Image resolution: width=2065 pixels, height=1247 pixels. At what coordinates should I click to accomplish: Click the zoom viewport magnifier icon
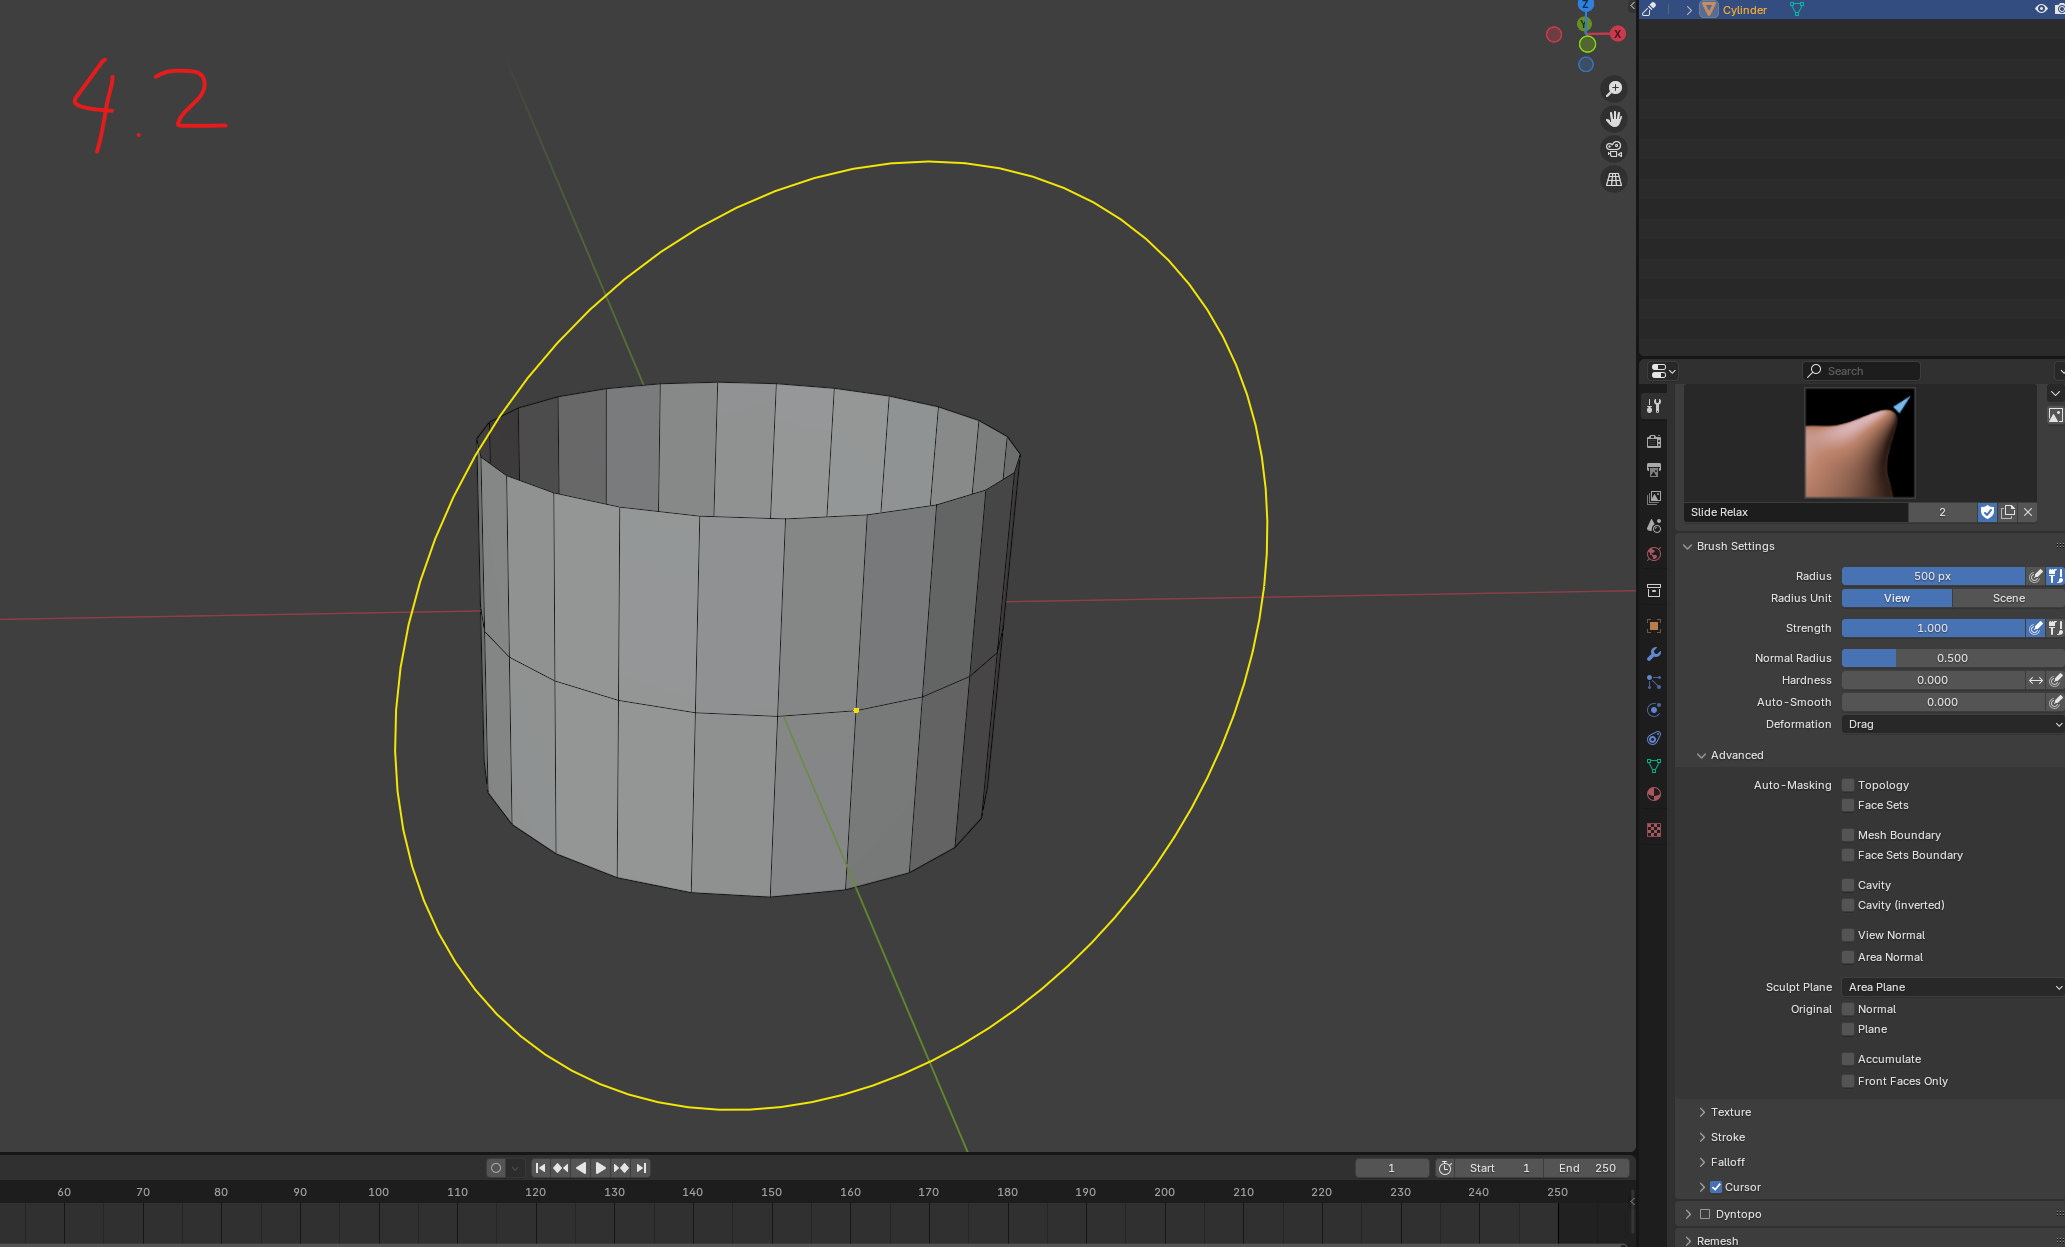(x=1613, y=89)
